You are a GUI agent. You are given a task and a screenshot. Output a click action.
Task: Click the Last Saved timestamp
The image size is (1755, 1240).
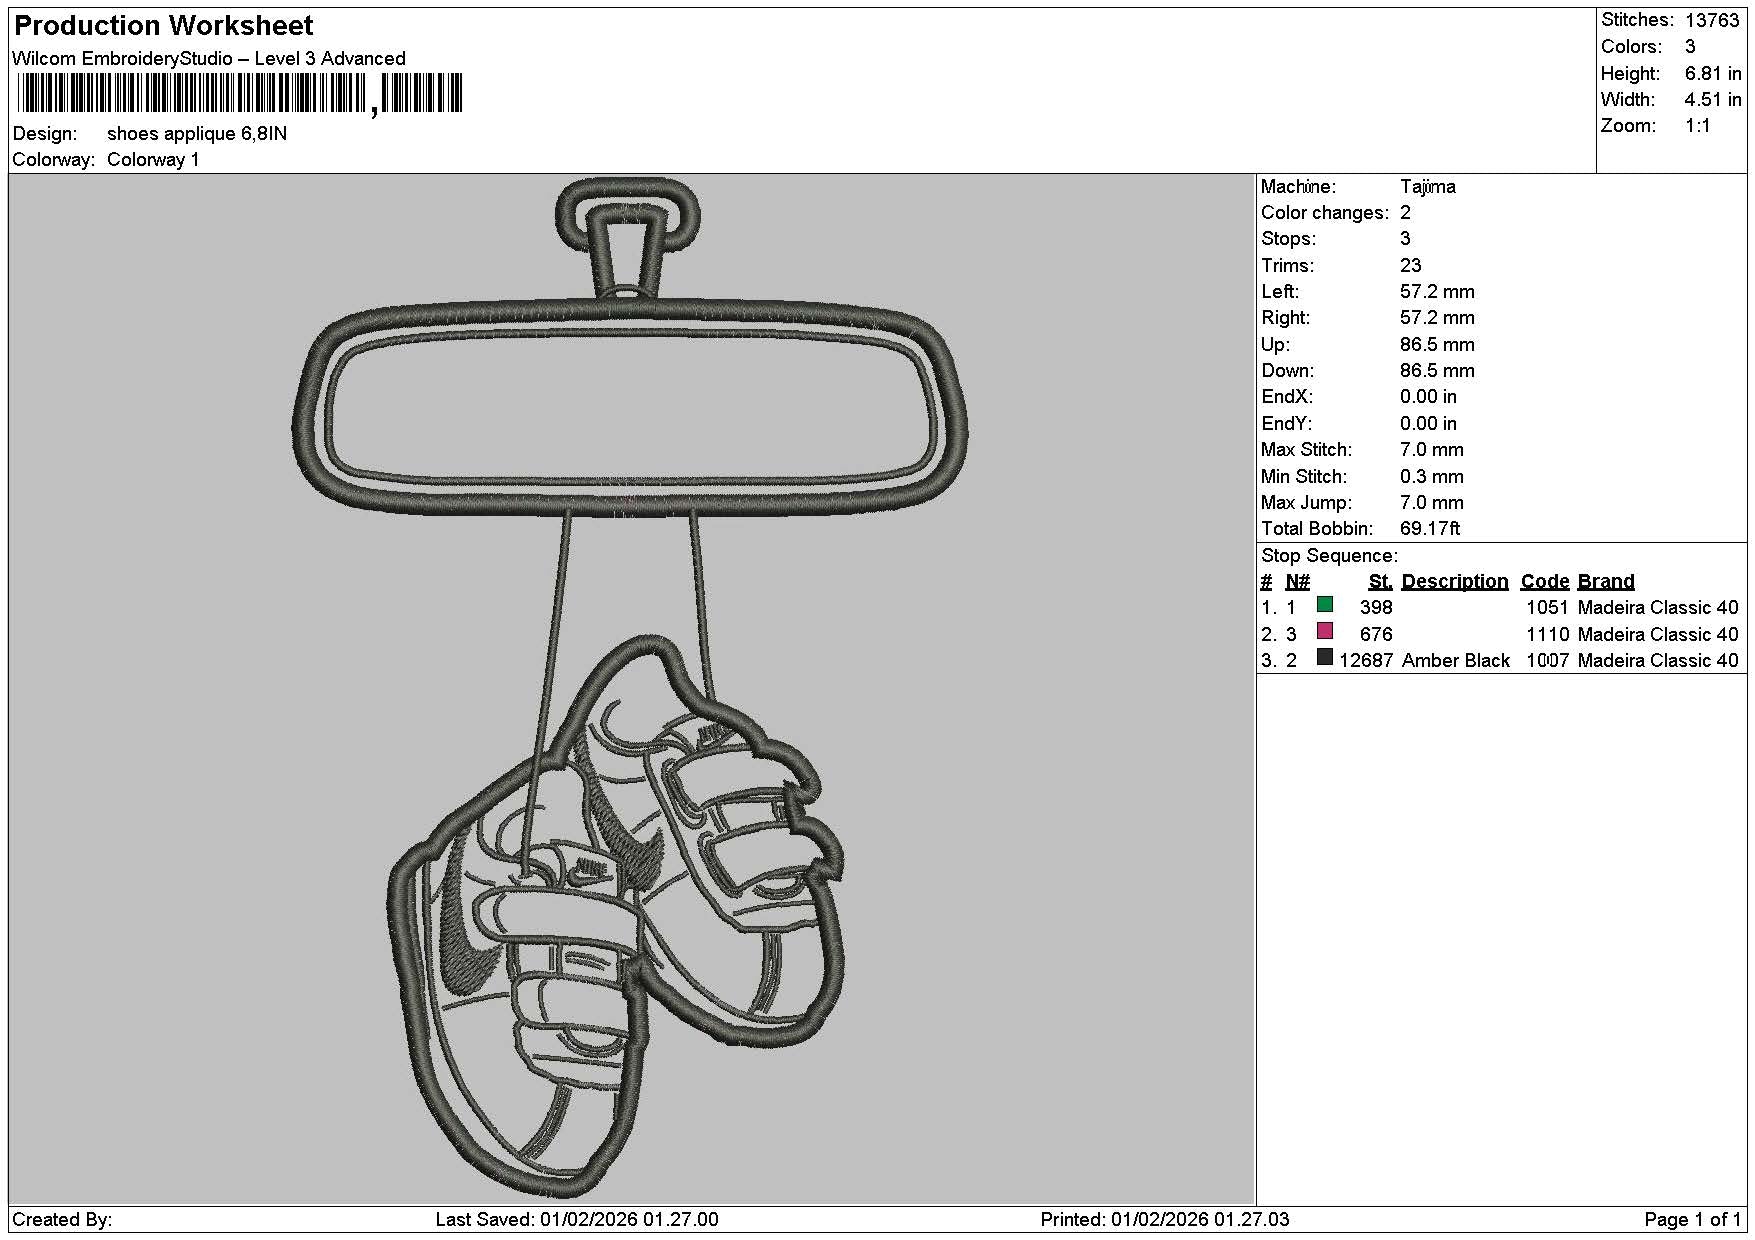pos(577,1219)
